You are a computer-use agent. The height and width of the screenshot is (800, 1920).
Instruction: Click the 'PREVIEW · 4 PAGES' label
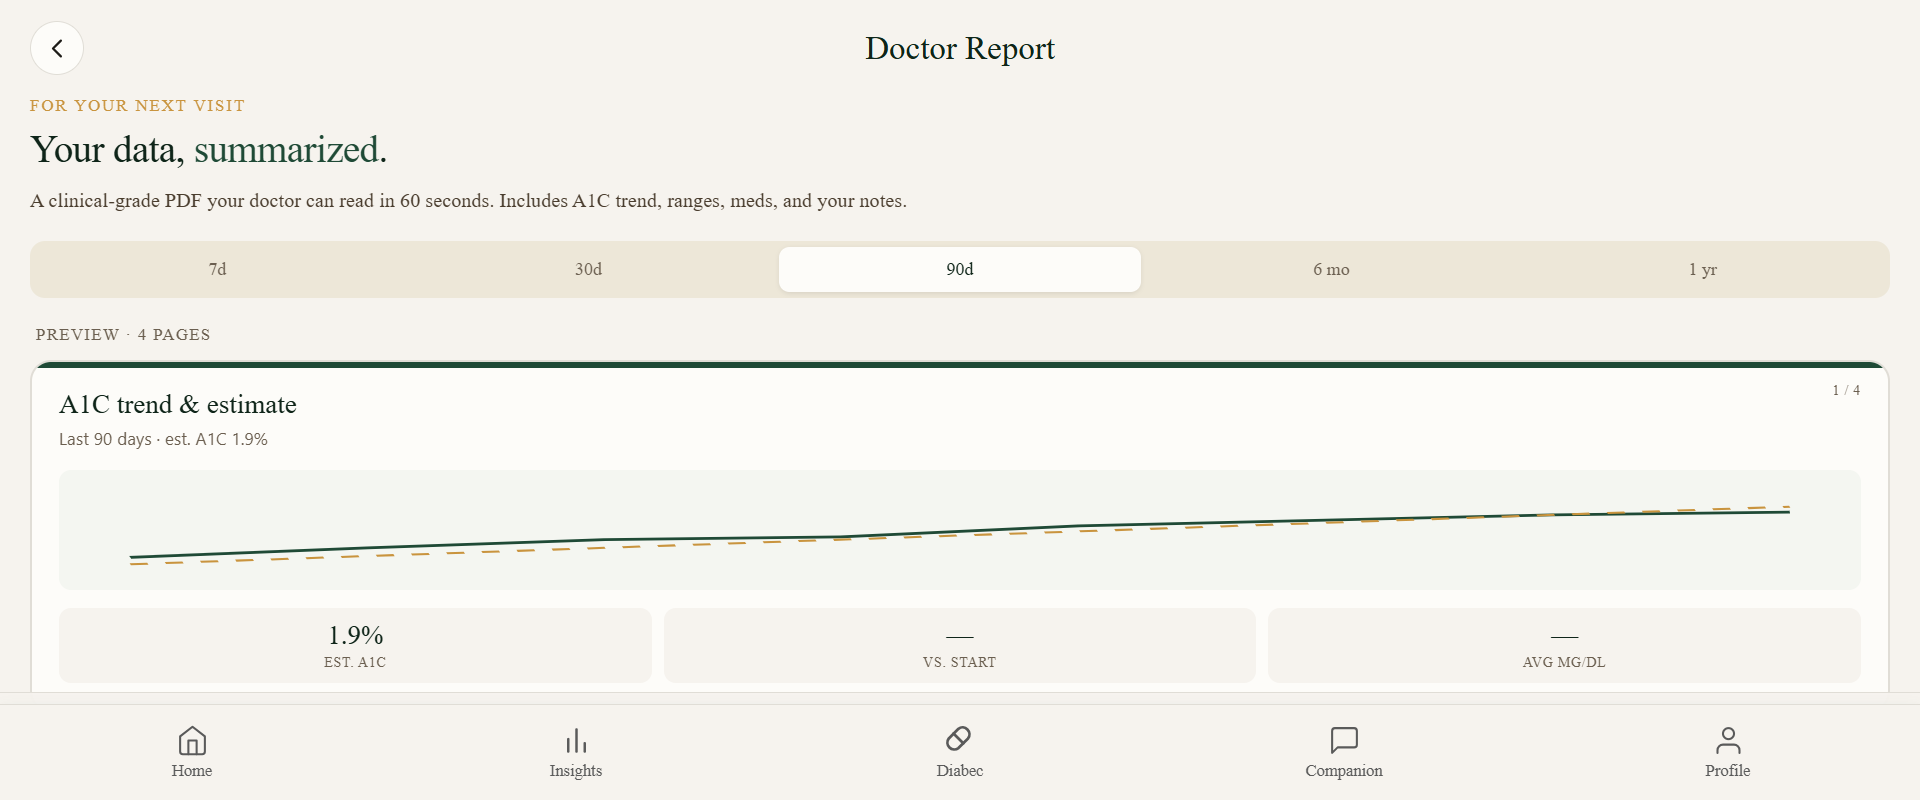[x=123, y=335]
